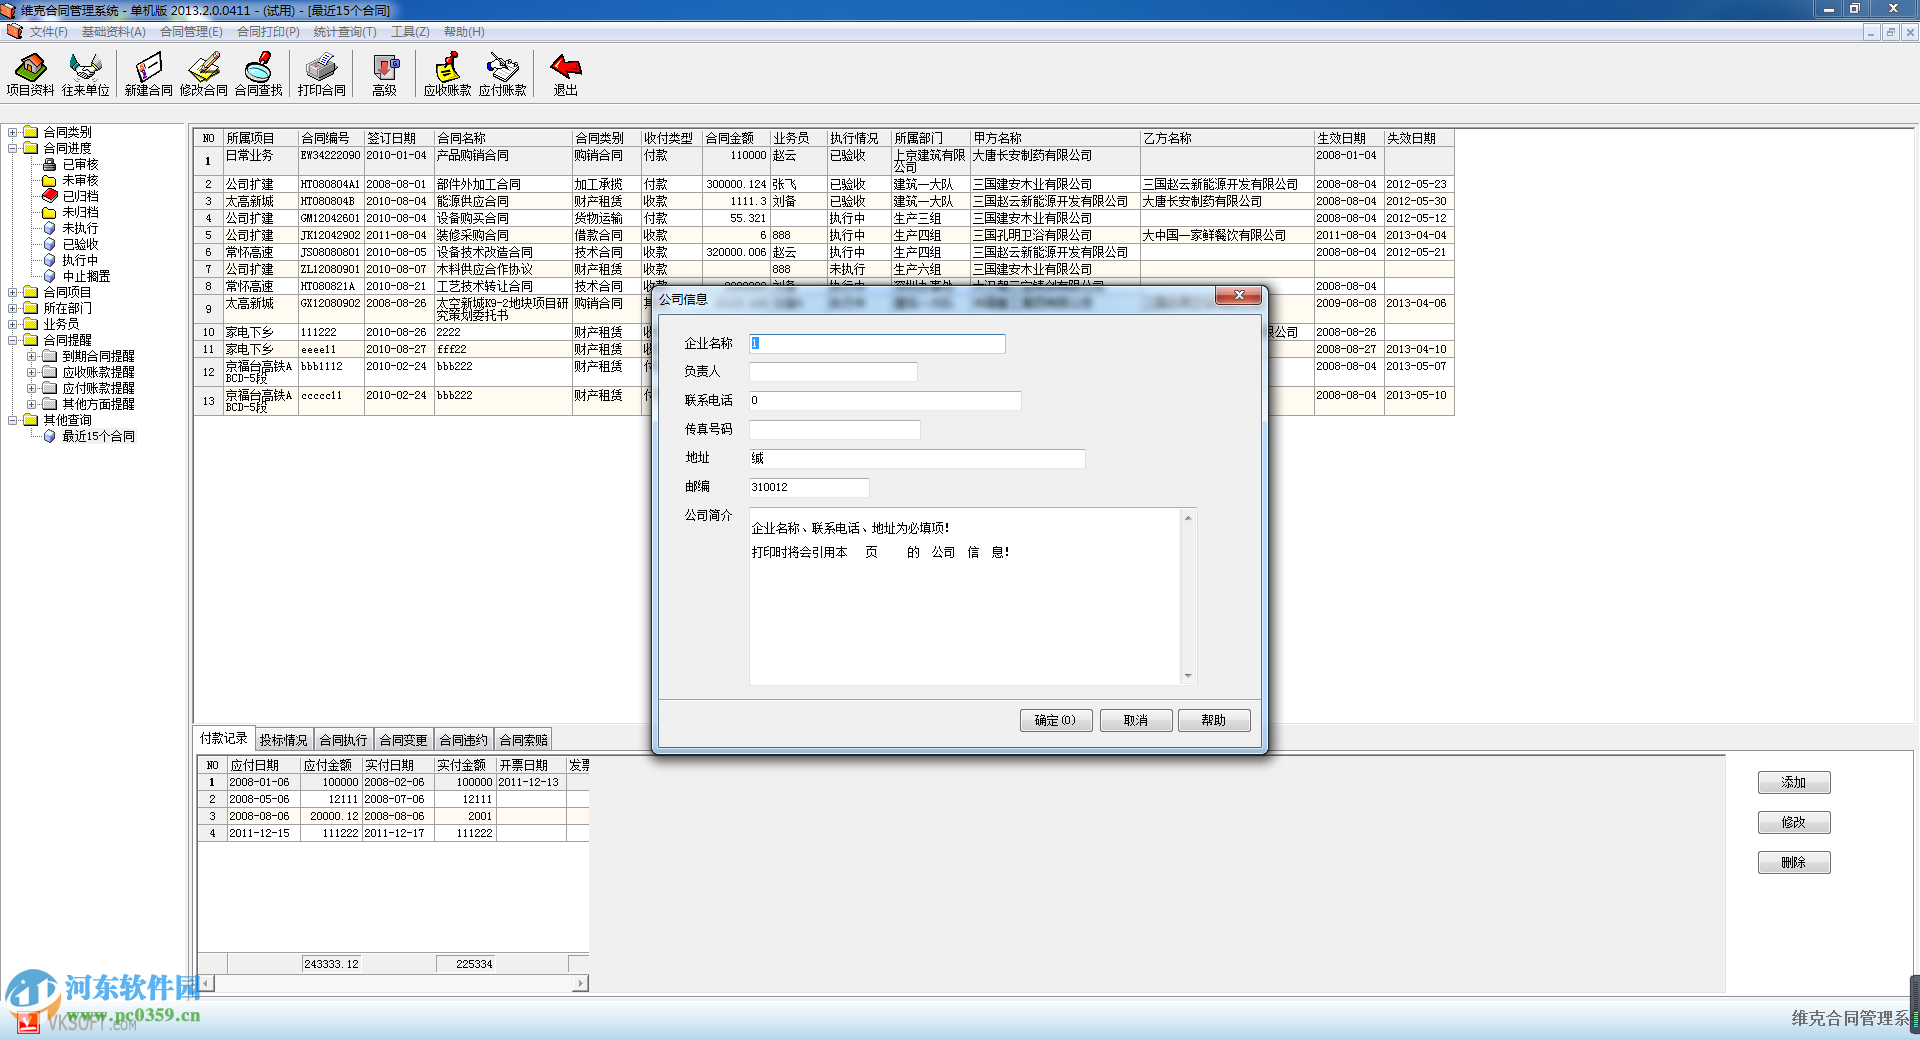
Task: Expand the 所在部门 tree node
Action: 13,308
